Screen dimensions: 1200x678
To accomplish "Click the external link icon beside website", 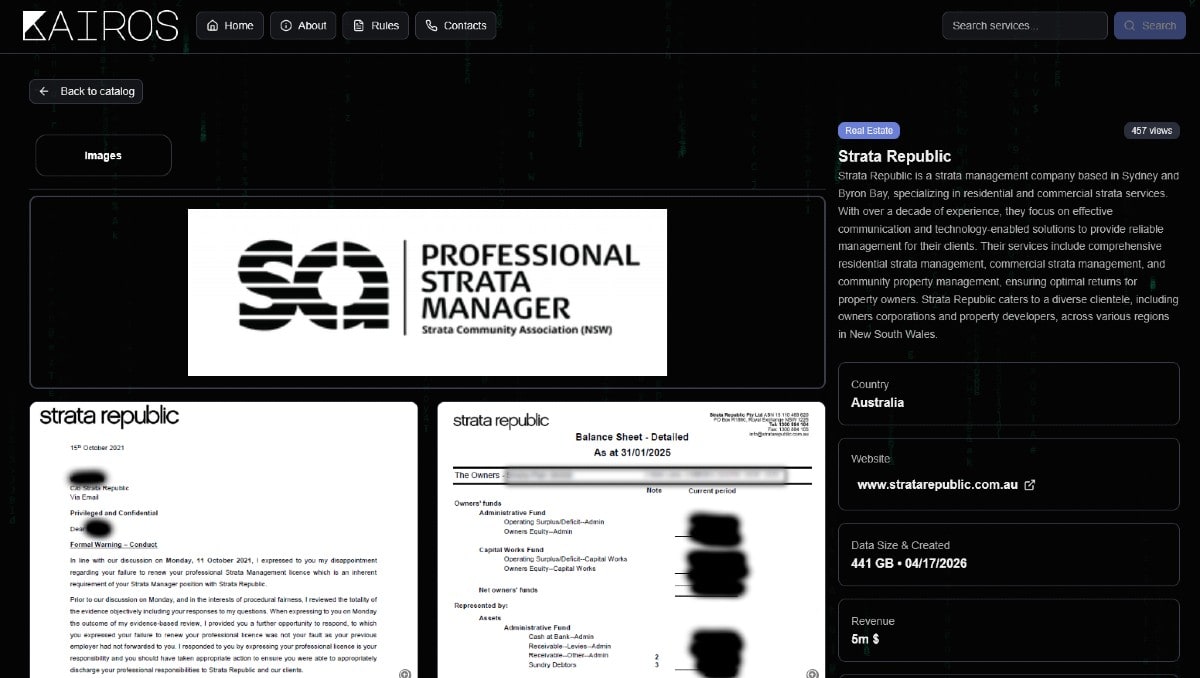I will click(x=1030, y=485).
